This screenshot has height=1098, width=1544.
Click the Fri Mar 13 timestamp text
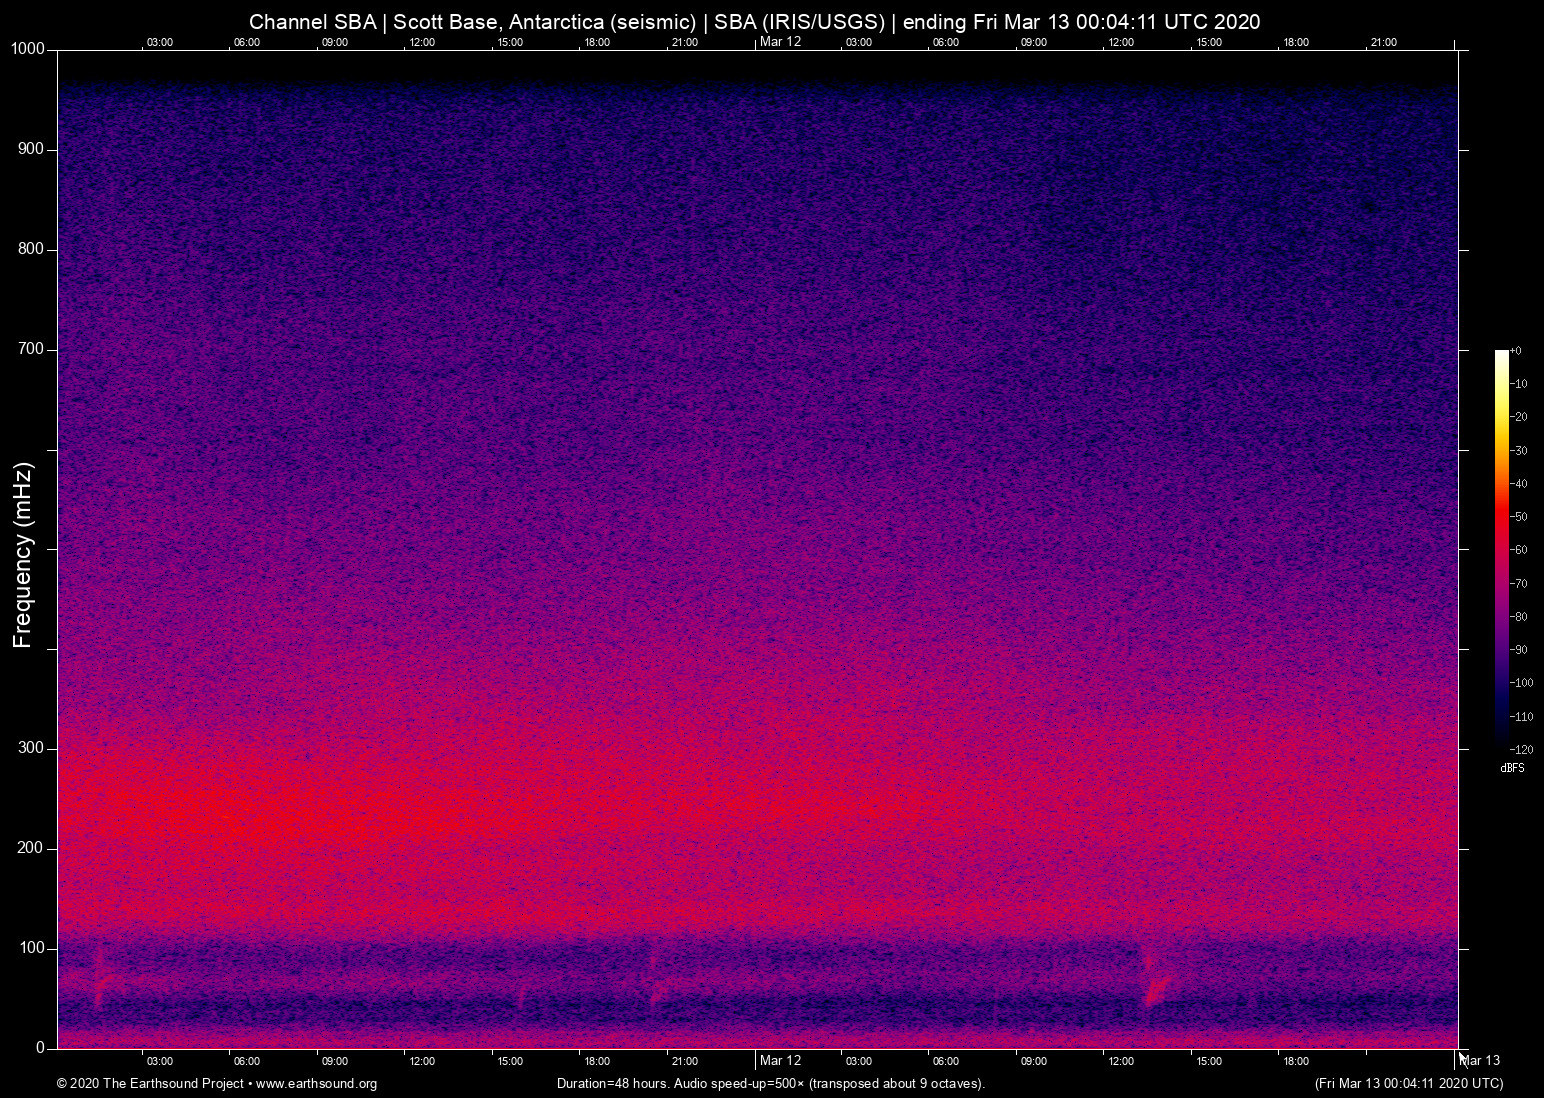click(x=1408, y=1083)
